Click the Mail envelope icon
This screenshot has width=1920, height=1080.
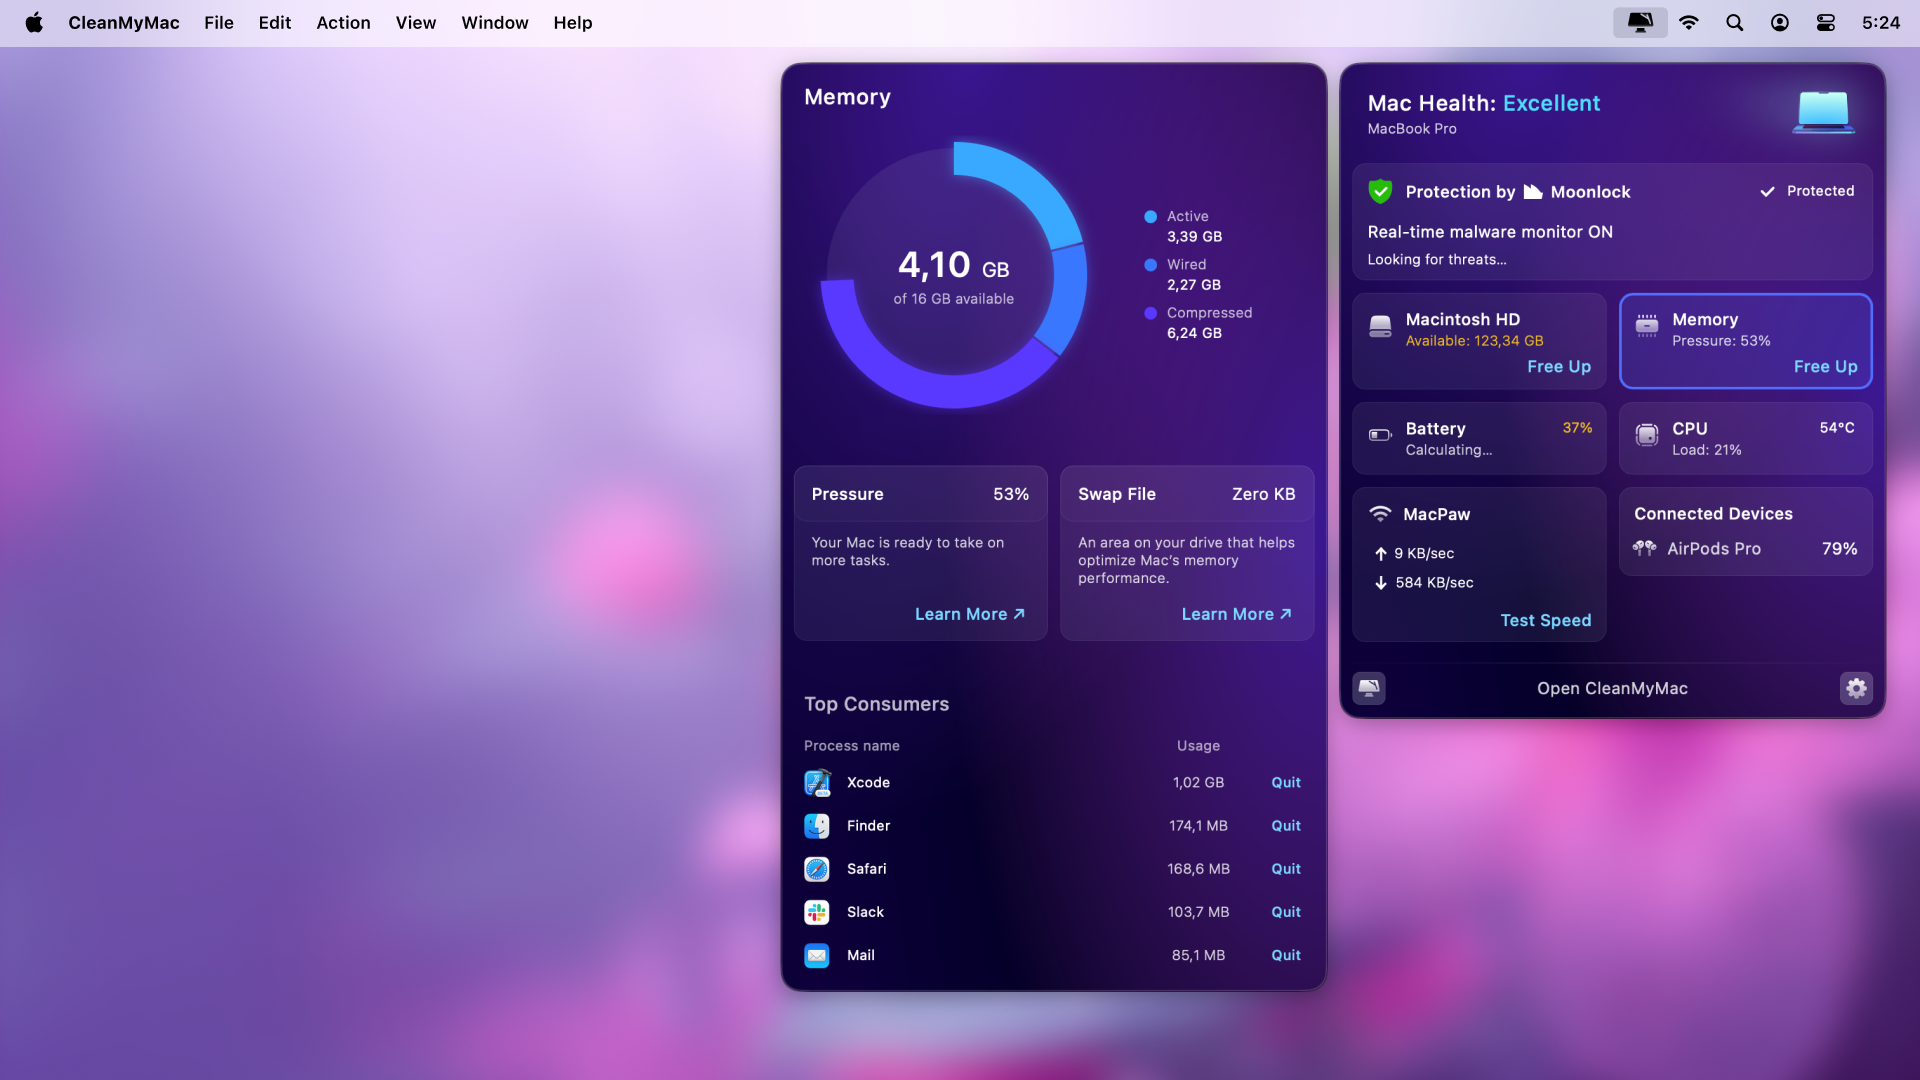817,956
